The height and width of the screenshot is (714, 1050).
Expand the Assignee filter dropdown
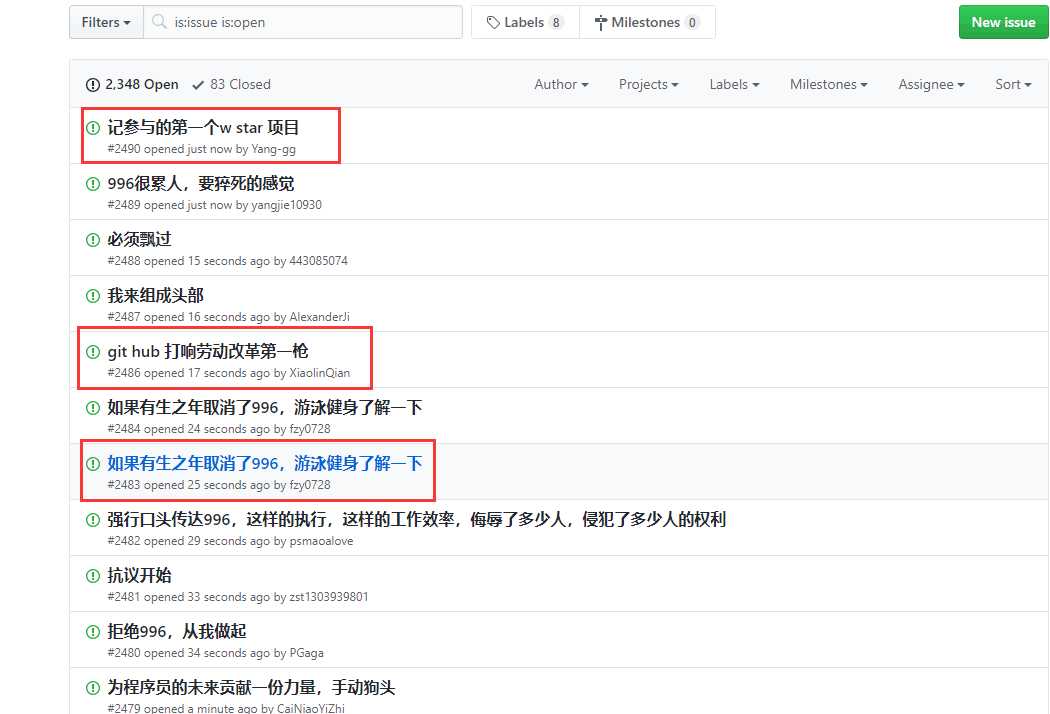point(931,84)
